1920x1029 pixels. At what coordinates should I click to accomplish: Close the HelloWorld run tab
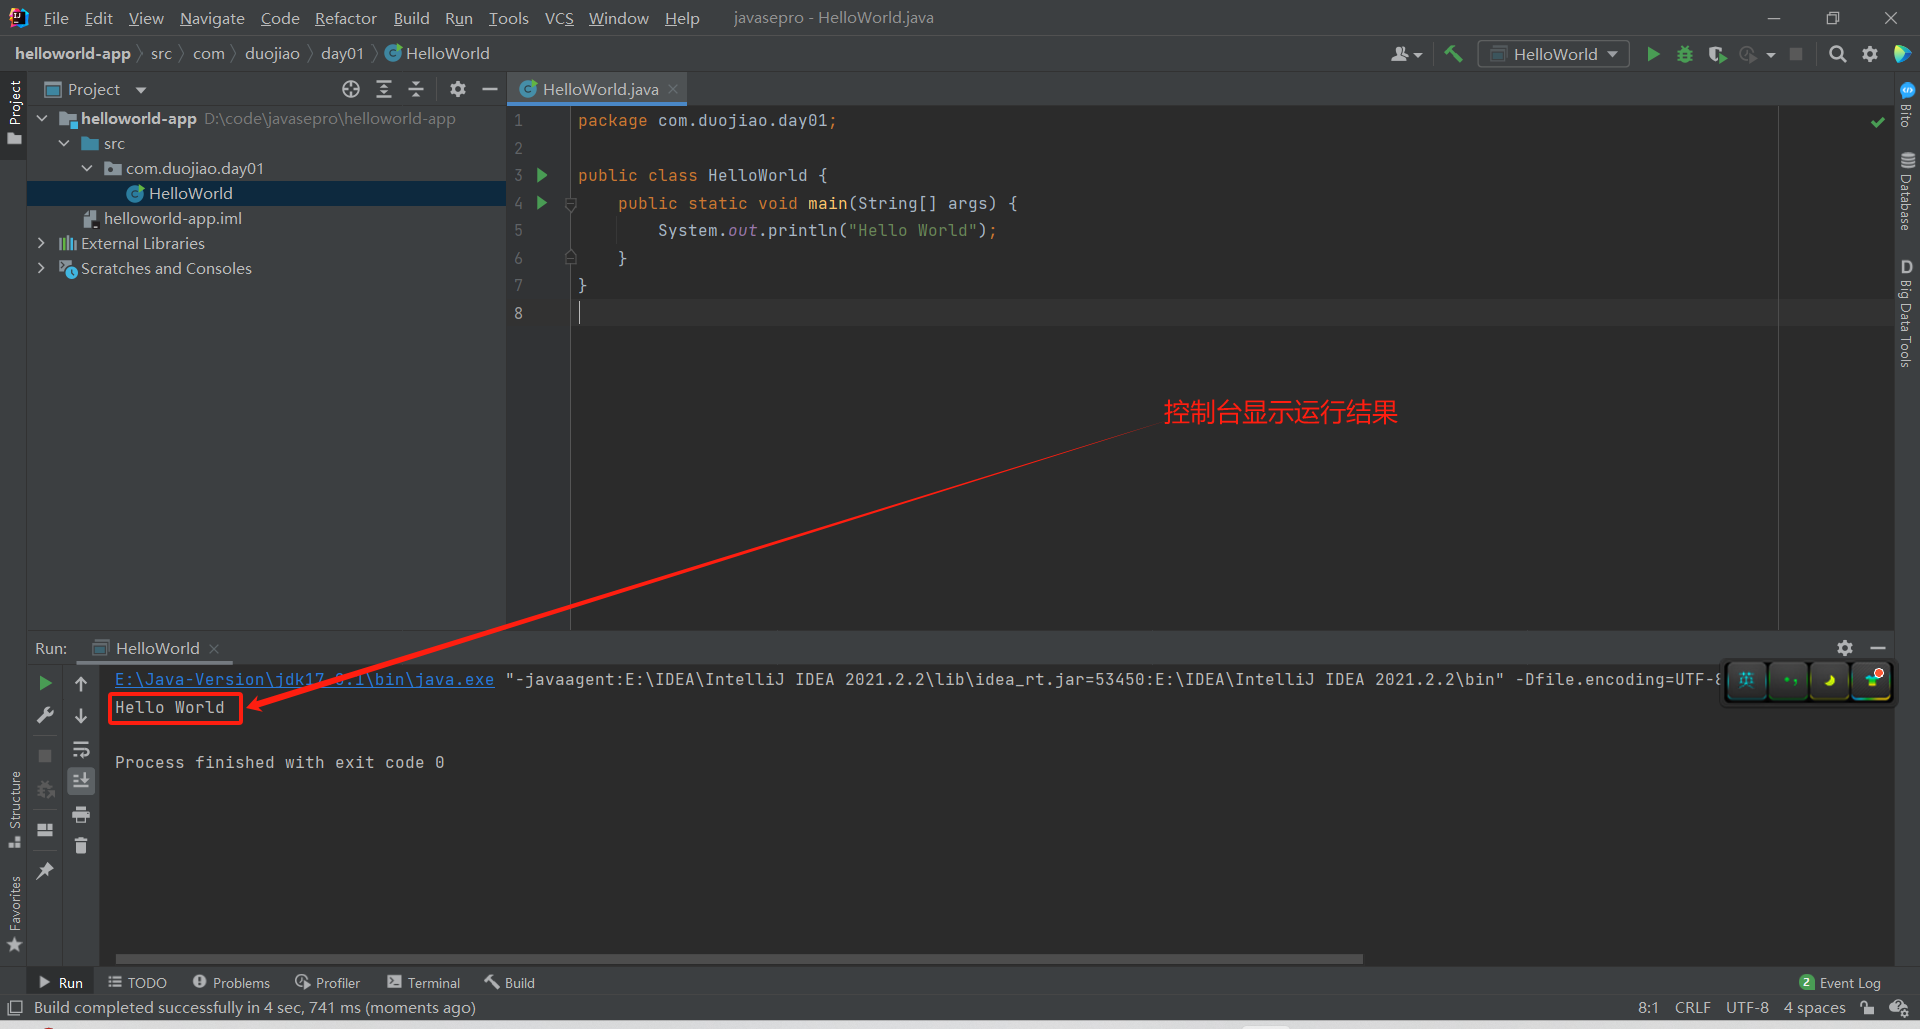(x=214, y=648)
